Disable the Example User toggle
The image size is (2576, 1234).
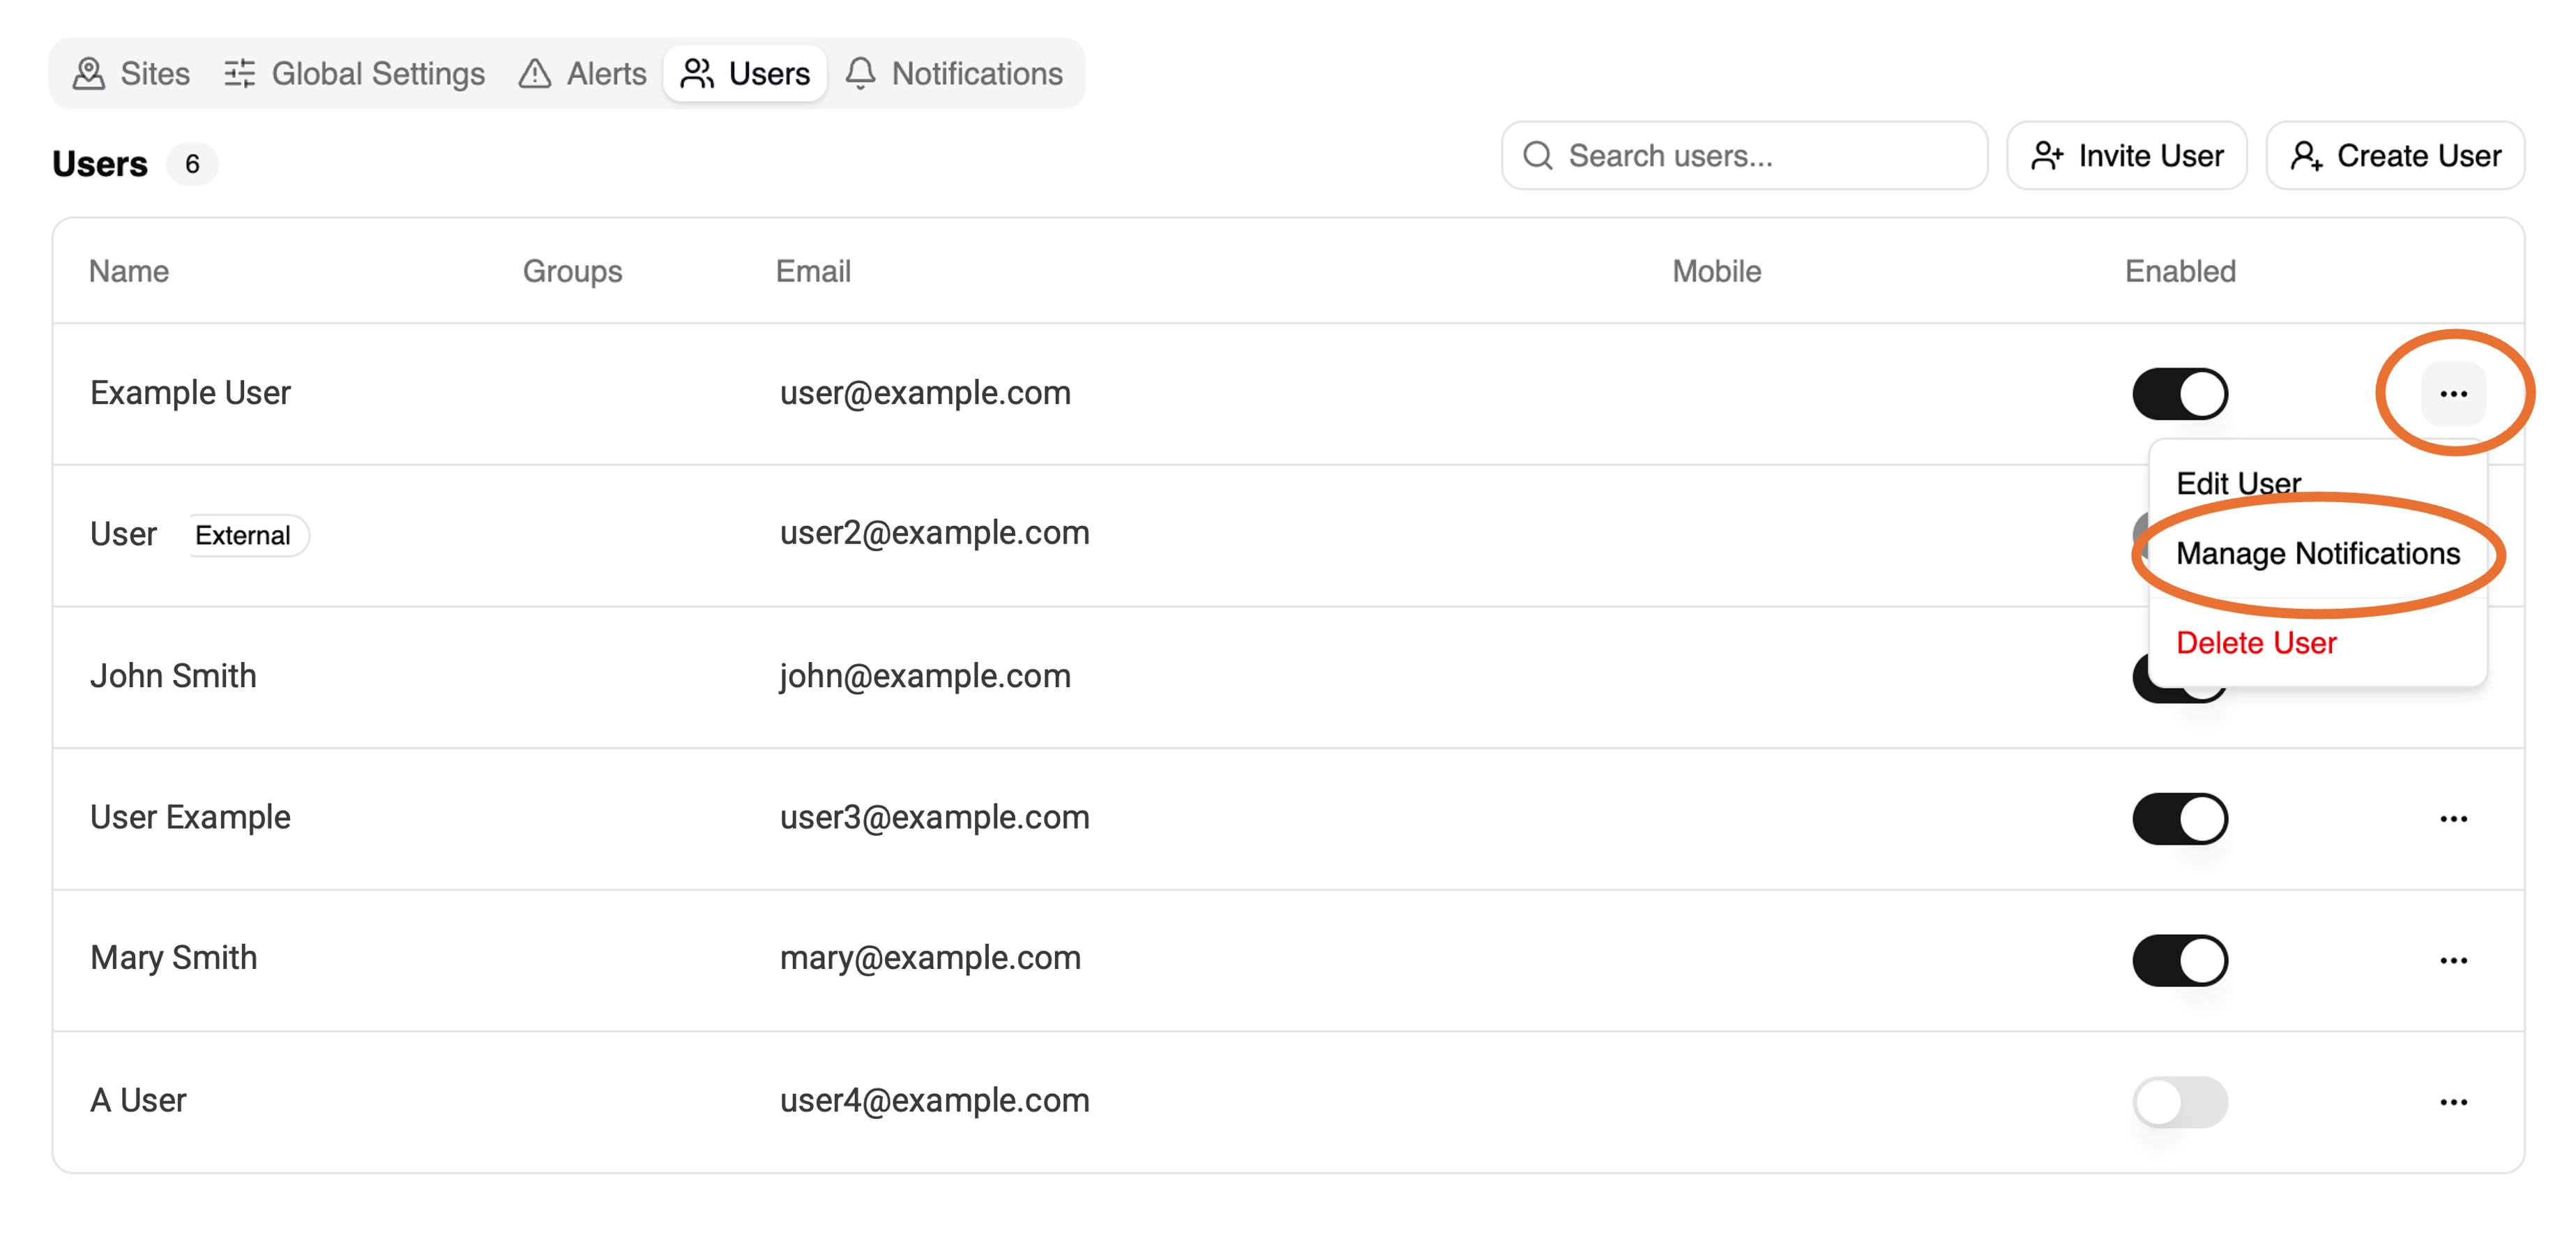click(x=2180, y=393)
